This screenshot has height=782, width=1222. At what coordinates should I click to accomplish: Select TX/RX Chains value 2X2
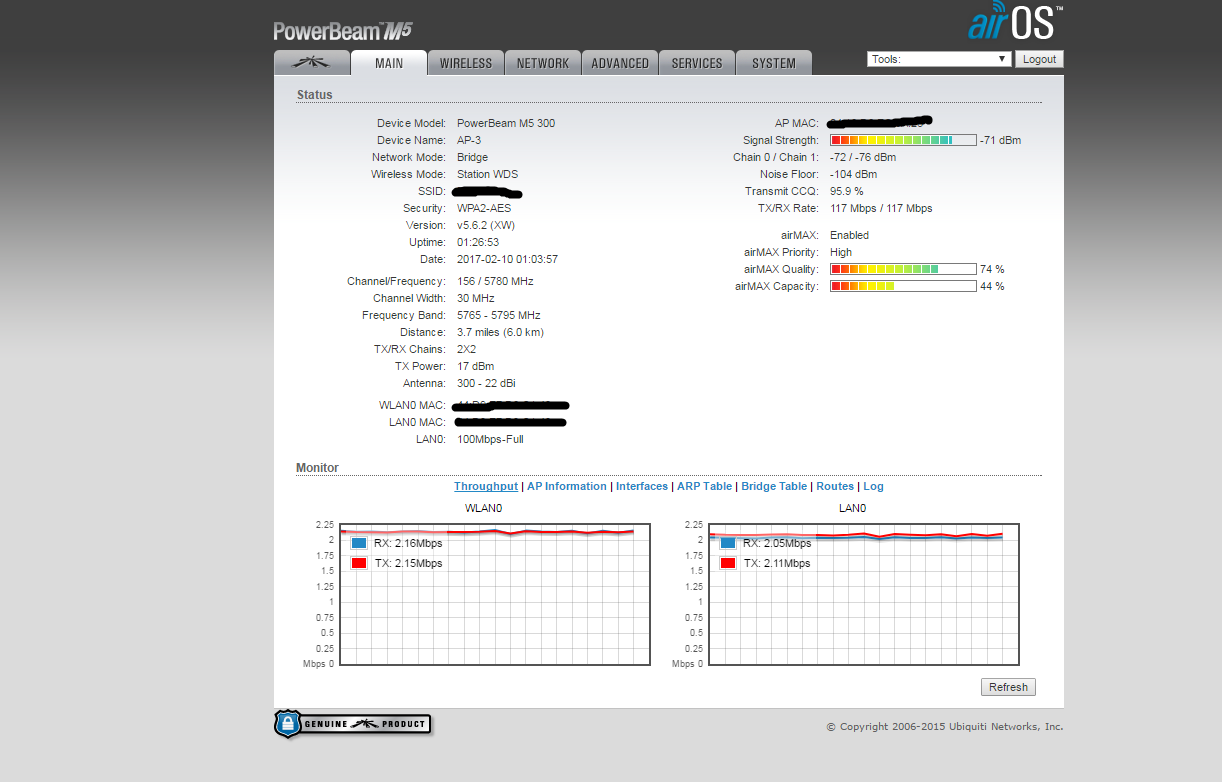click(467, 349)
